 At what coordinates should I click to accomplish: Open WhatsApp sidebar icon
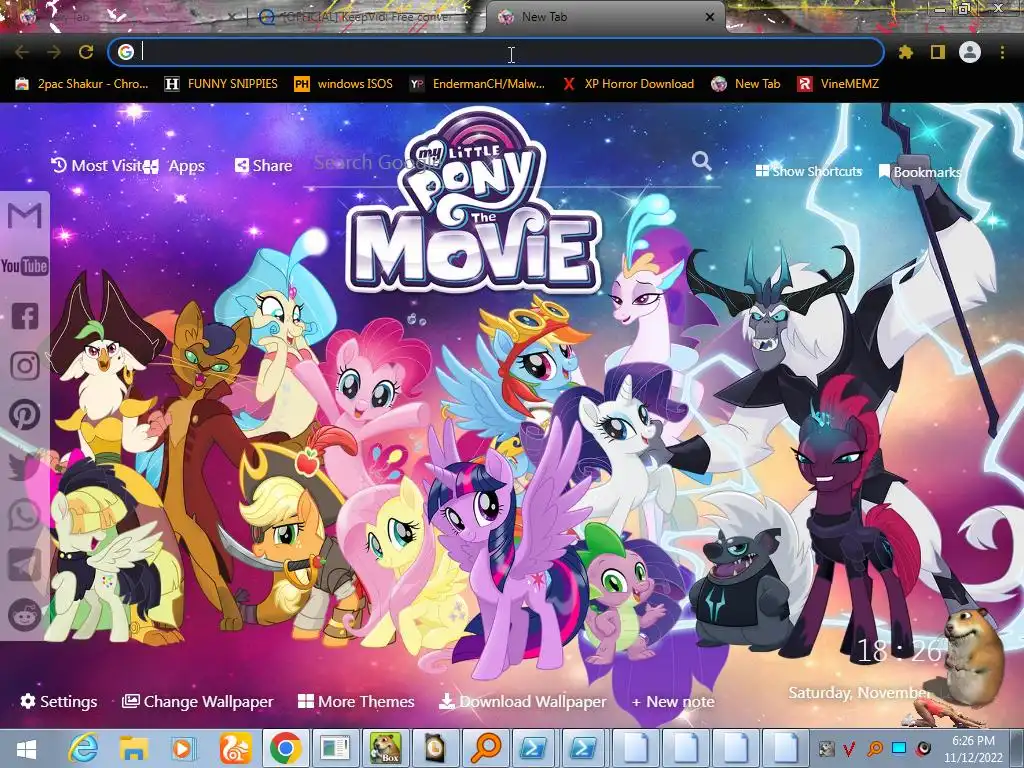pos(24,515)
